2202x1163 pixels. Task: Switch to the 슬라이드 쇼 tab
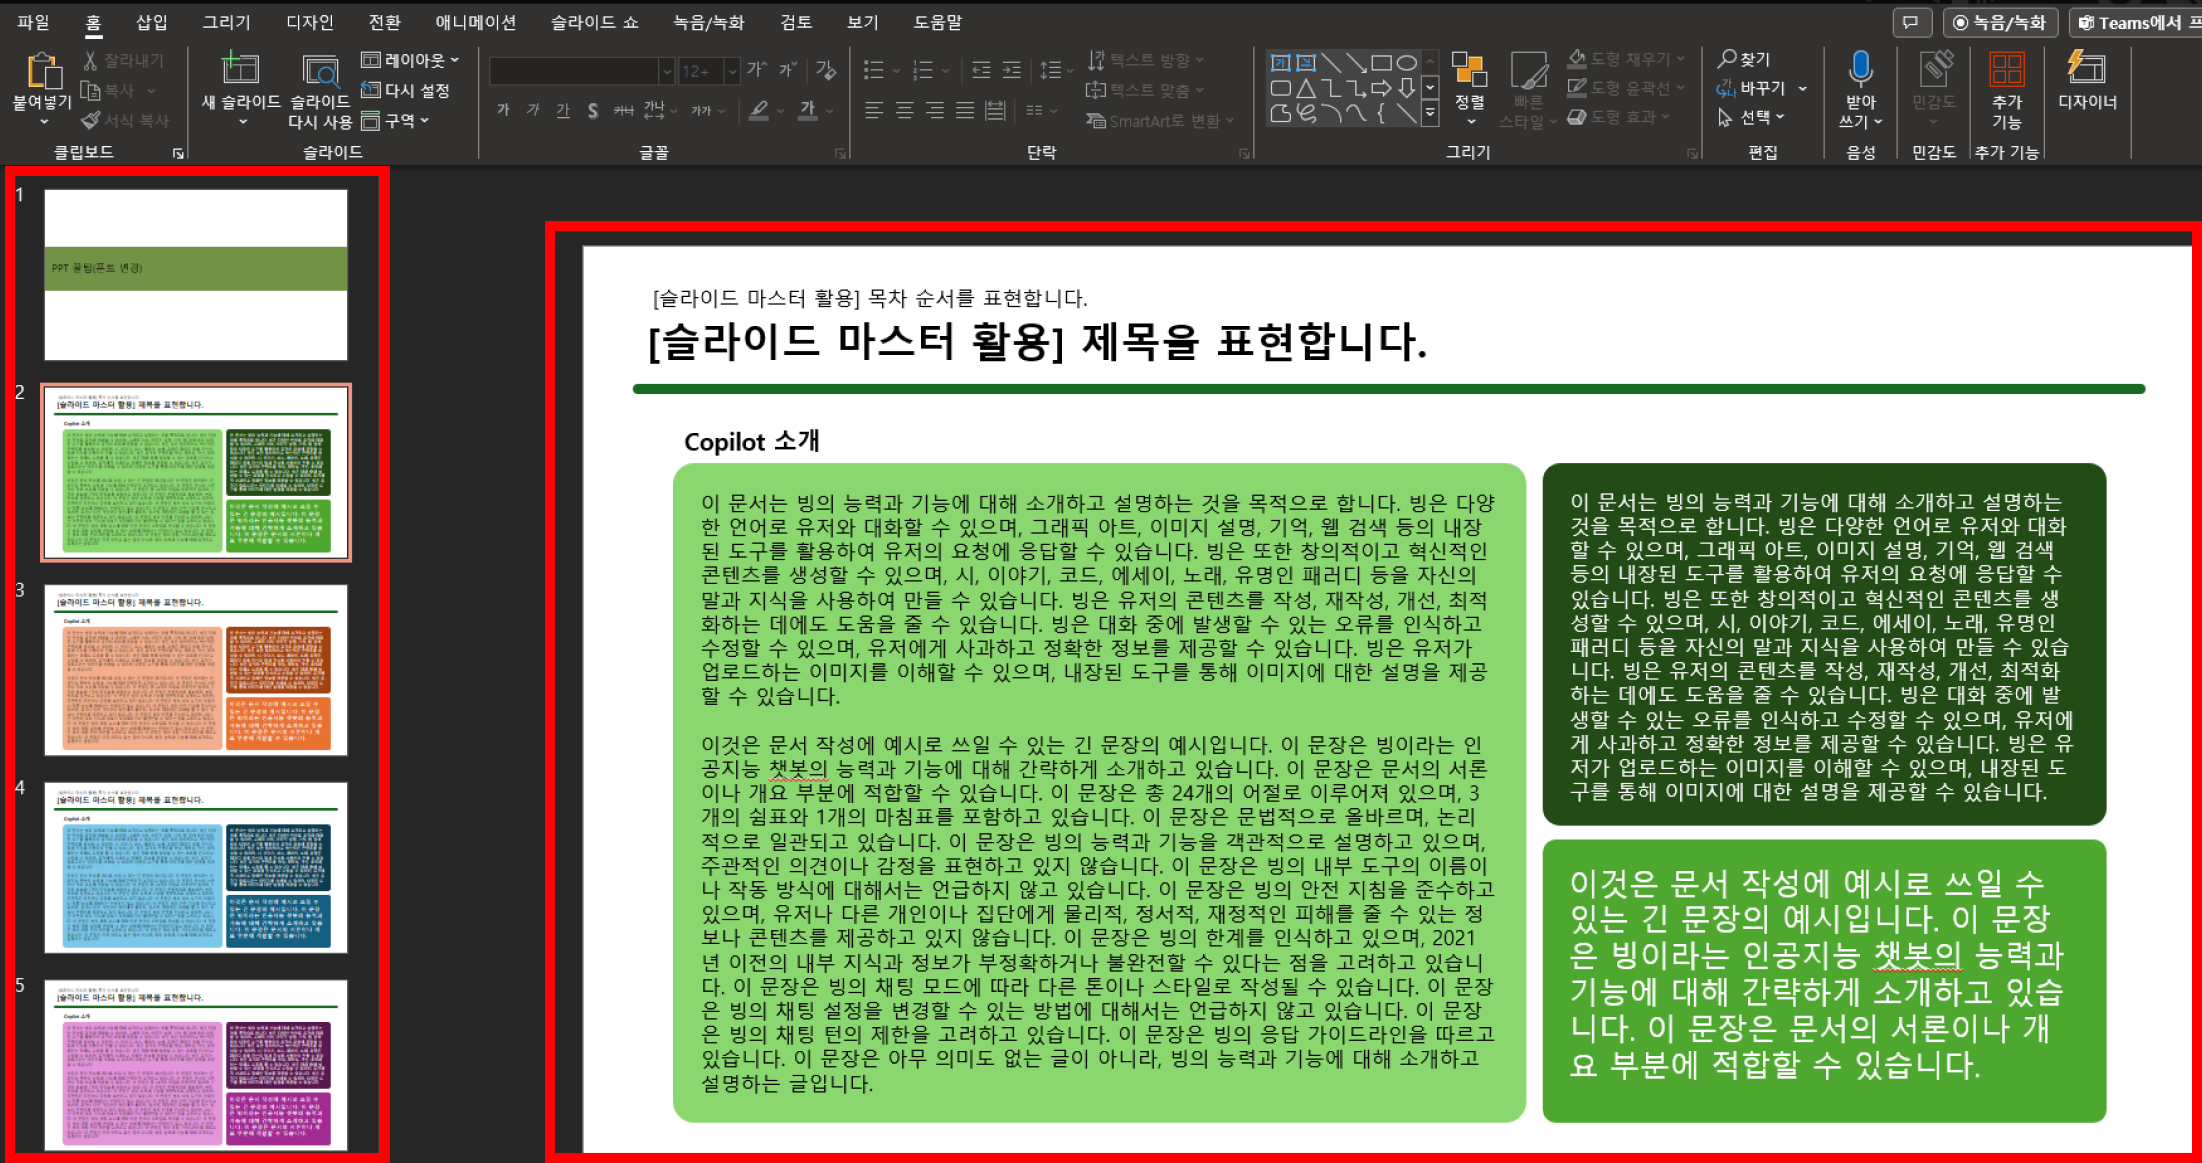(594, 22)
